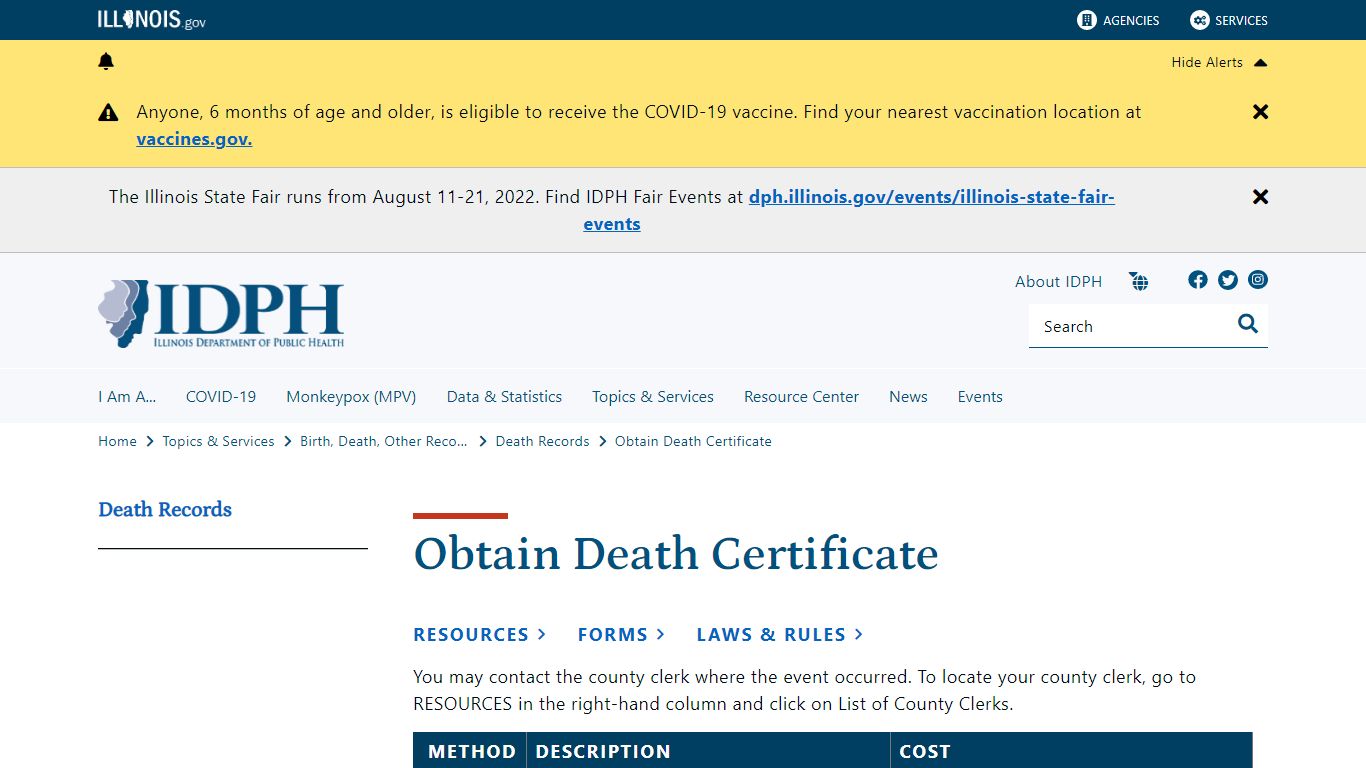Go to Topics & Services breadcrumb
The height and width of the screenshot is (768, 1366).
pyautogui.click(x=218, y=441)
